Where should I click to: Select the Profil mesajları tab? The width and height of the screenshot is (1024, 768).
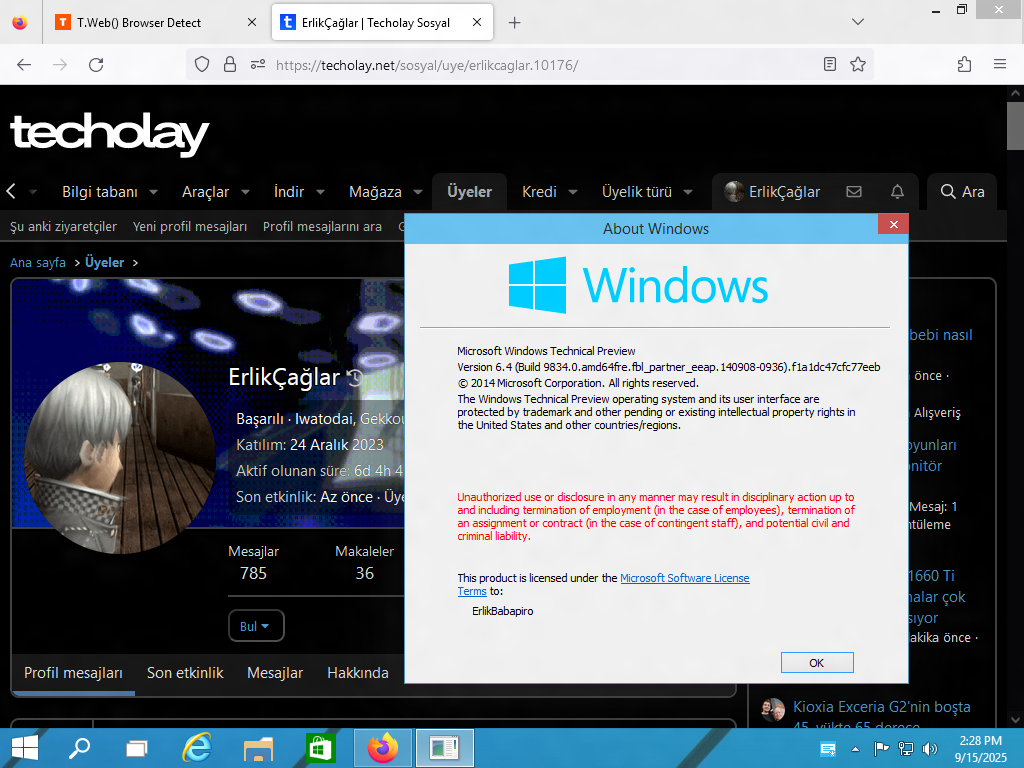coord(73,673)
